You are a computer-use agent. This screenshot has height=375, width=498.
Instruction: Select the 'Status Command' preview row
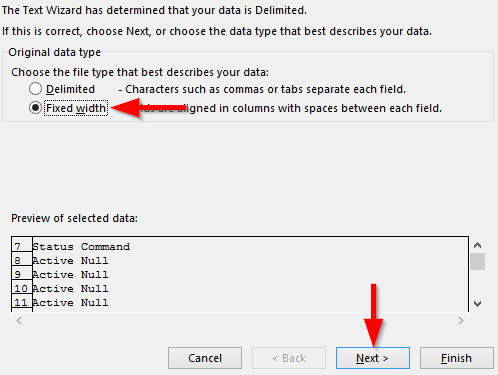81,247
